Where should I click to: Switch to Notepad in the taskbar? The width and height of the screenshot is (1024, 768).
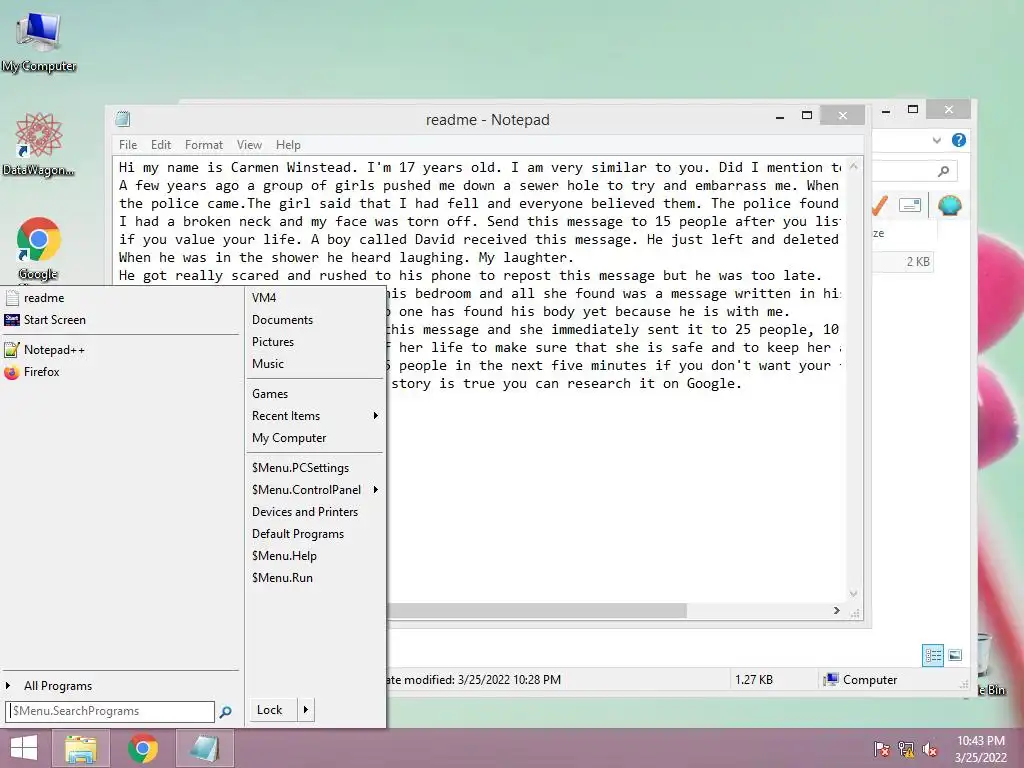204,748
